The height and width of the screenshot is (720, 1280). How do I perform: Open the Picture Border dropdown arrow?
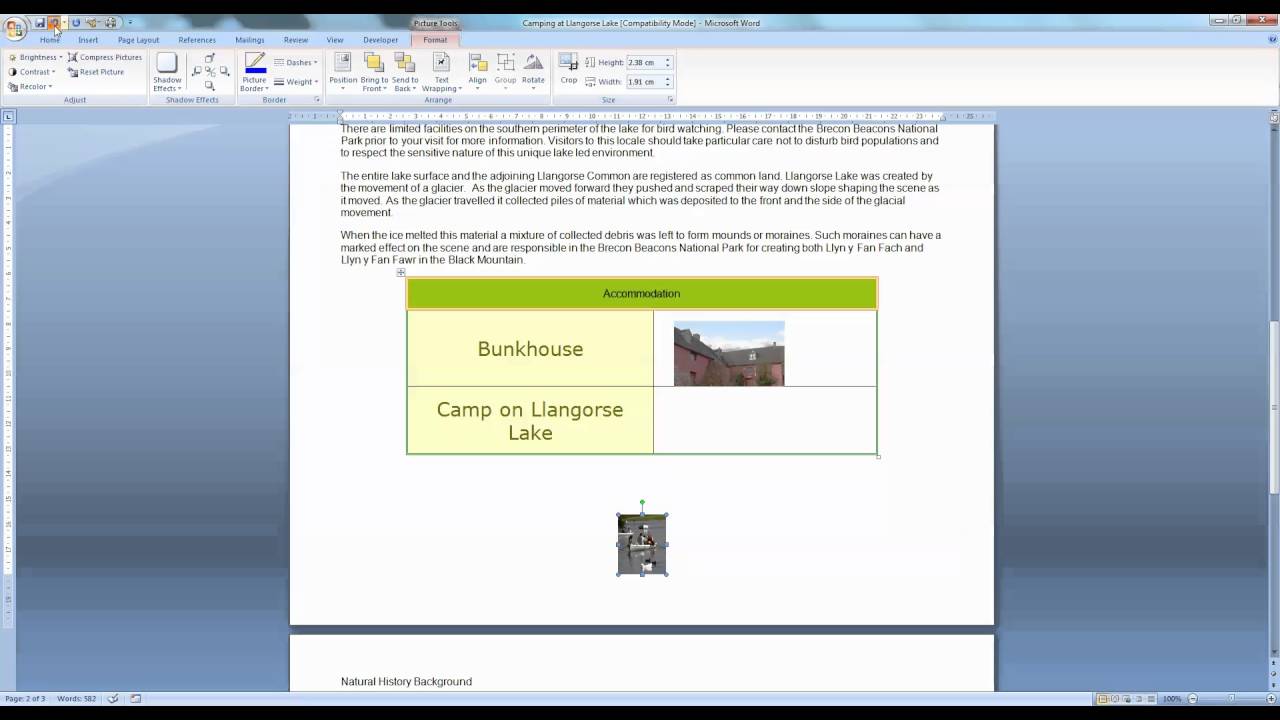255,85
